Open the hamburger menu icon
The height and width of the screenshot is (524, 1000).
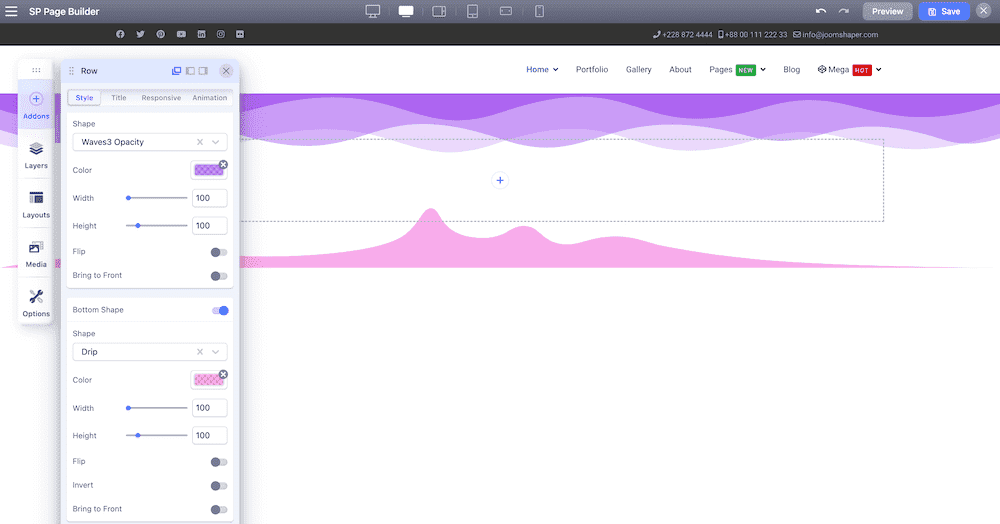tap(11, 11)
